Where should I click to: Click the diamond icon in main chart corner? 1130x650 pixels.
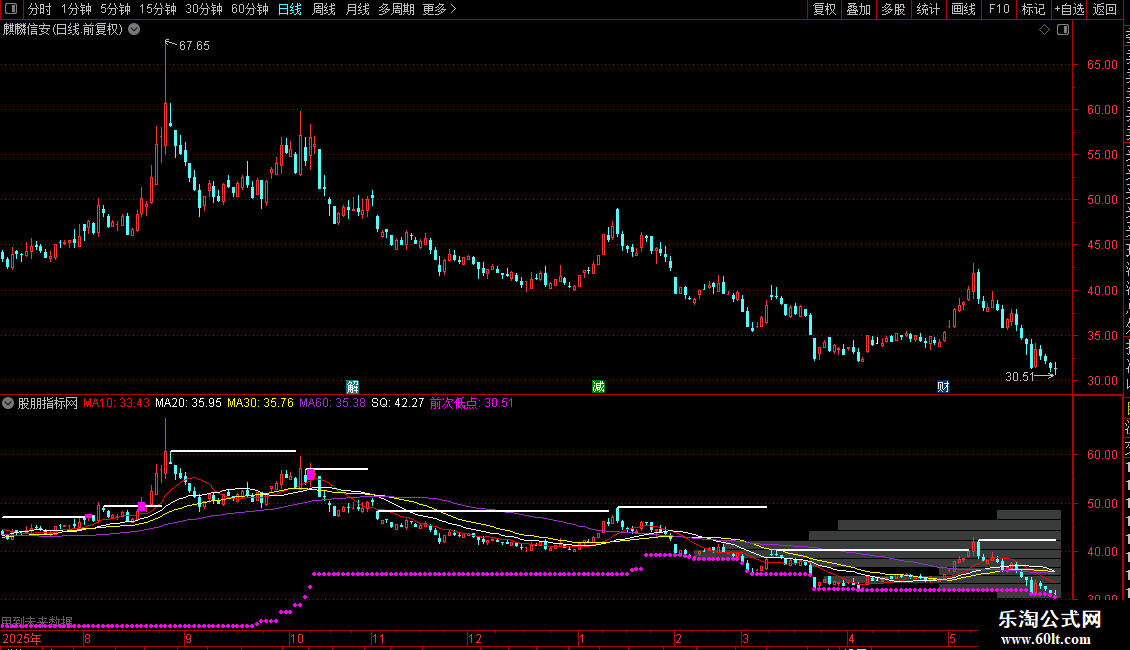pos(1044,30)
